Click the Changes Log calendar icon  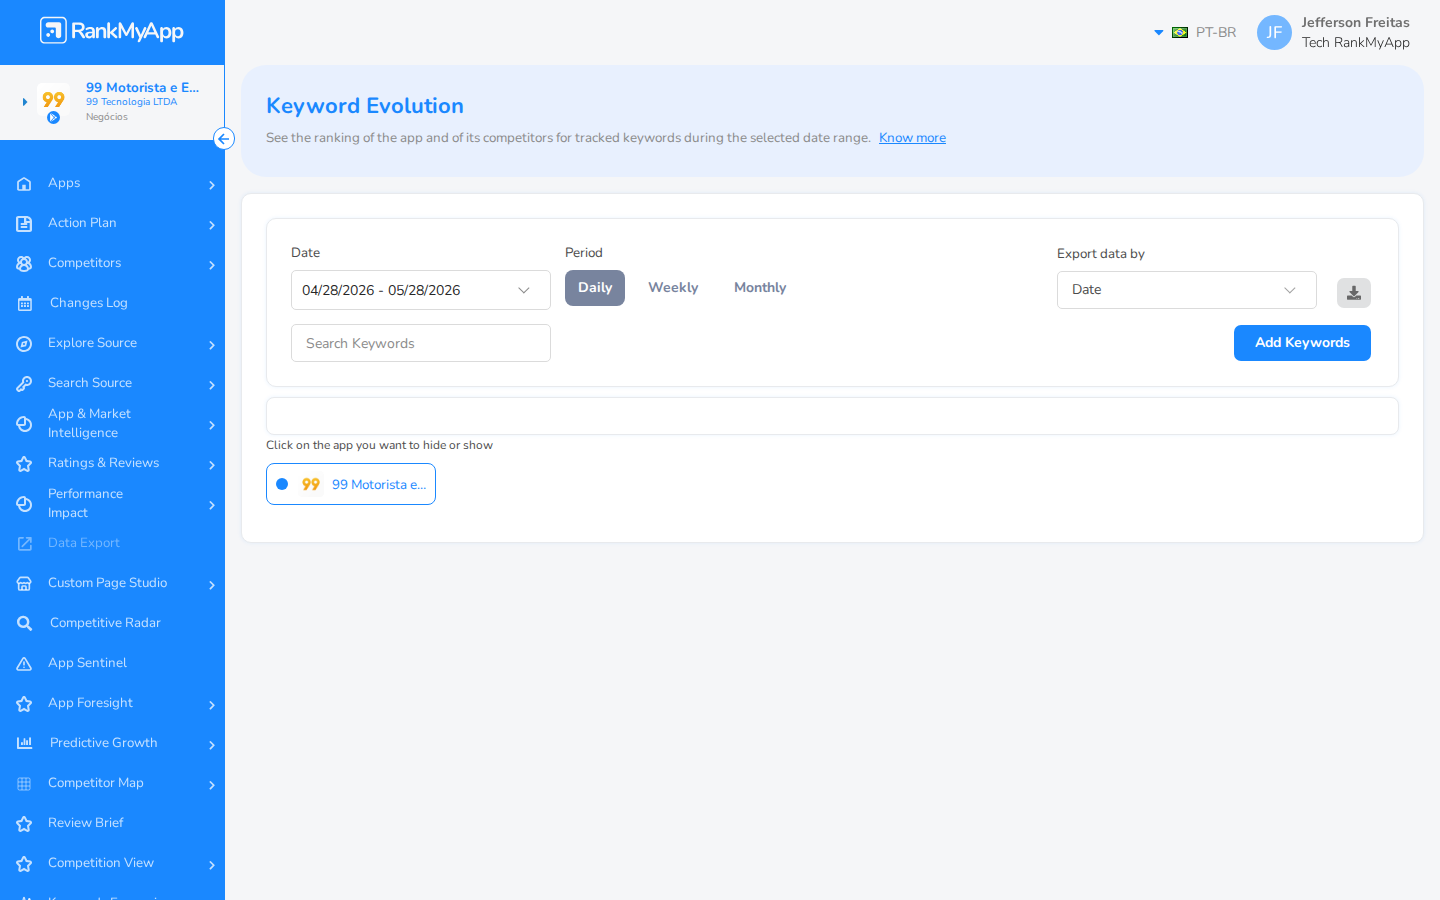click(25, 304)
